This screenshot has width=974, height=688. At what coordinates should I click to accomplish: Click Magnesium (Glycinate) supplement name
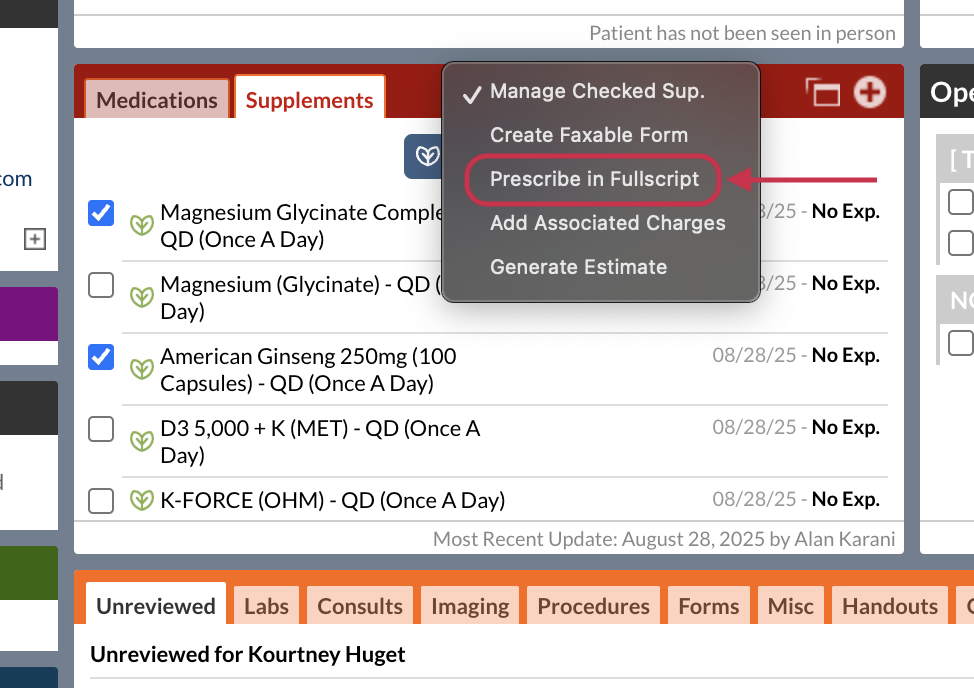(301, 297)
